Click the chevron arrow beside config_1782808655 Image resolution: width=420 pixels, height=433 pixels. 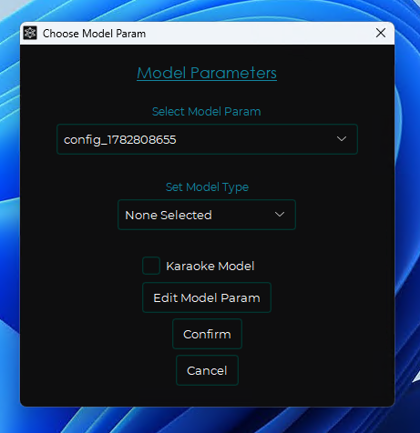[341, 139]
